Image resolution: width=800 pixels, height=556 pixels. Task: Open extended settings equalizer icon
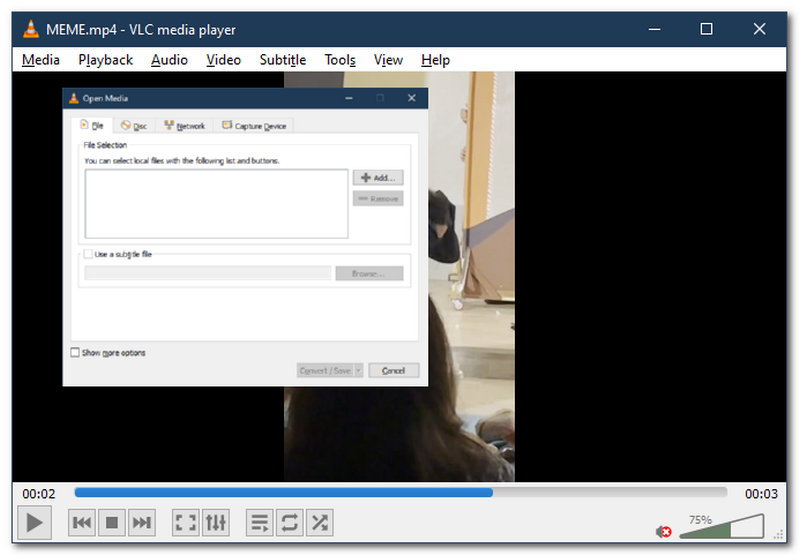216,522
